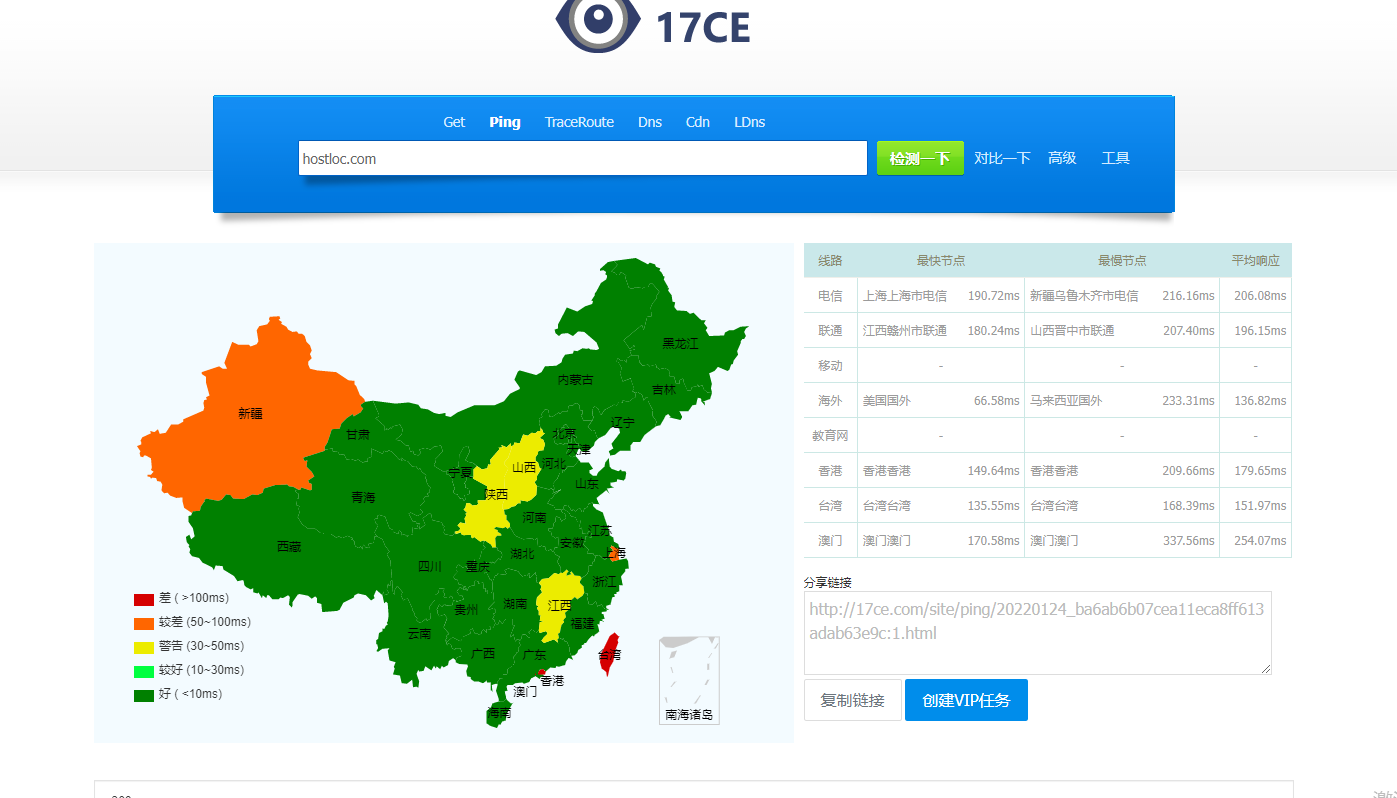Click the 黑龙江 province on the map

tap(680, 343)
